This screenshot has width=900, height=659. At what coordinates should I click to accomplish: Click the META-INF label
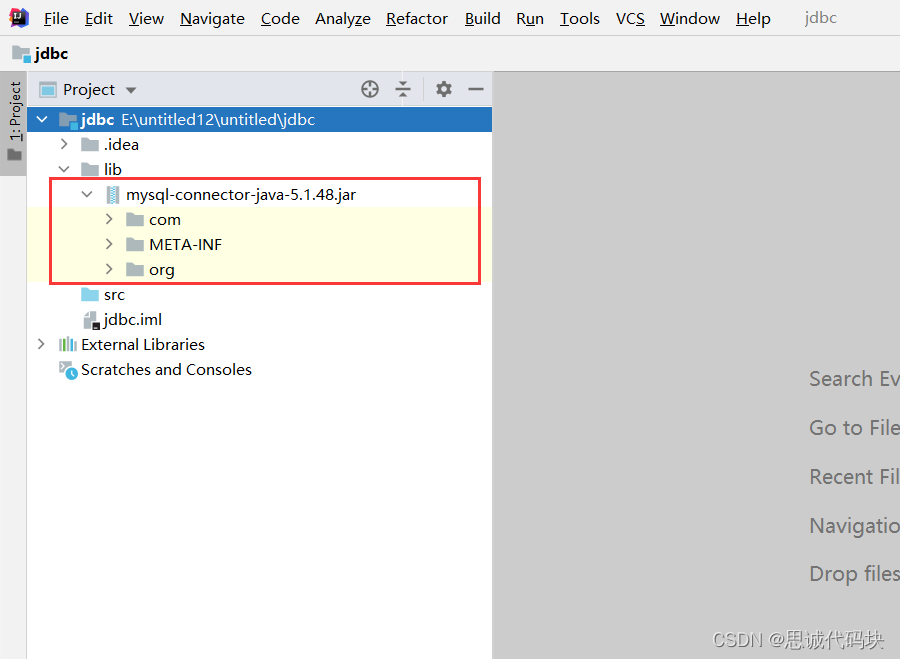click(x=185, y=245)
